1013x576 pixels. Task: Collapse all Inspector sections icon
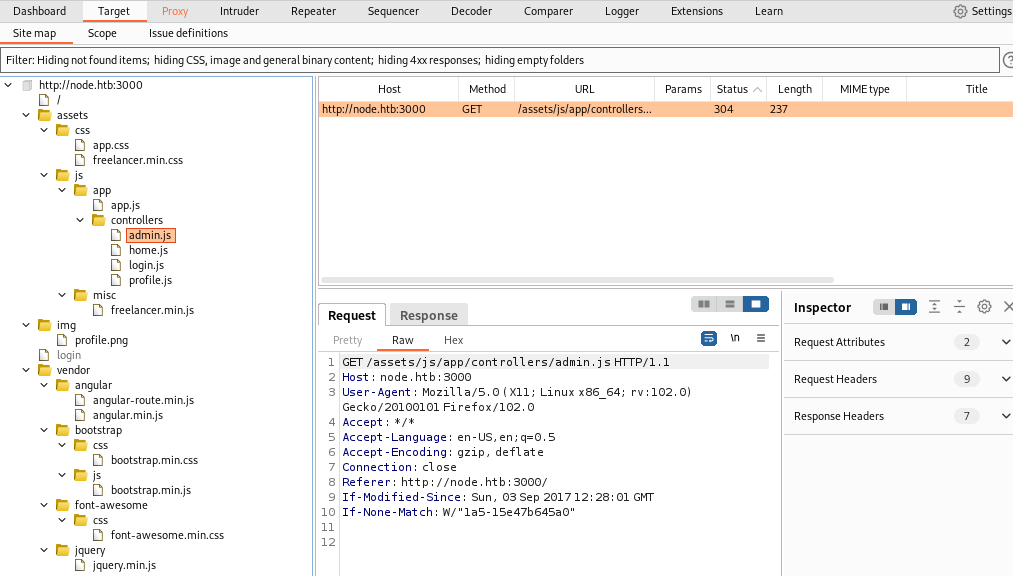(x=959, y=307)
